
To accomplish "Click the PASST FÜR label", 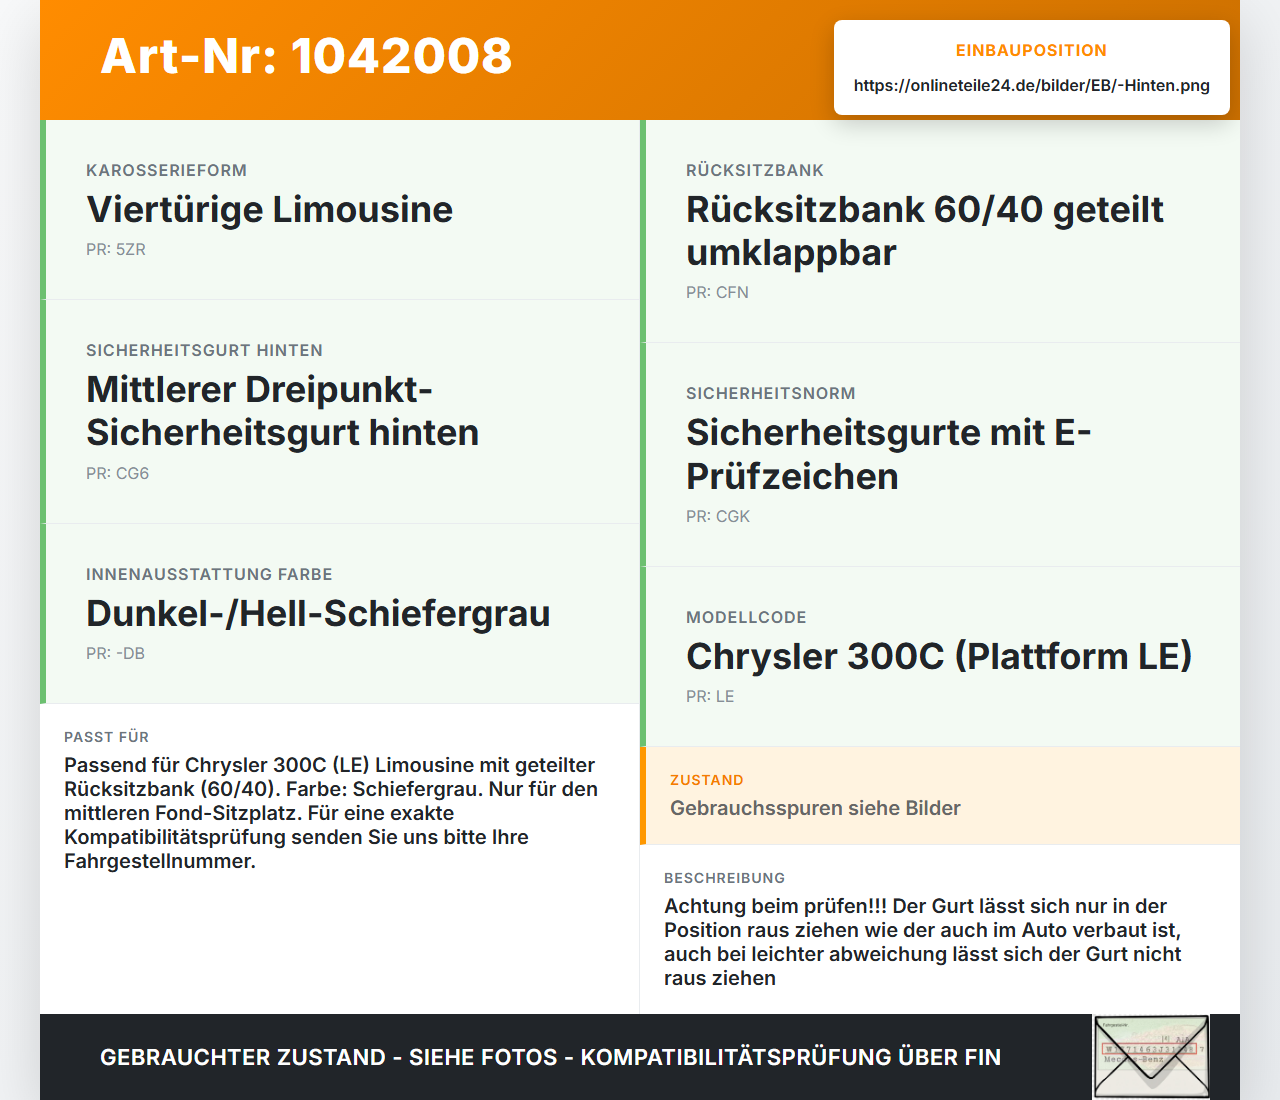I will pos(106,737).
